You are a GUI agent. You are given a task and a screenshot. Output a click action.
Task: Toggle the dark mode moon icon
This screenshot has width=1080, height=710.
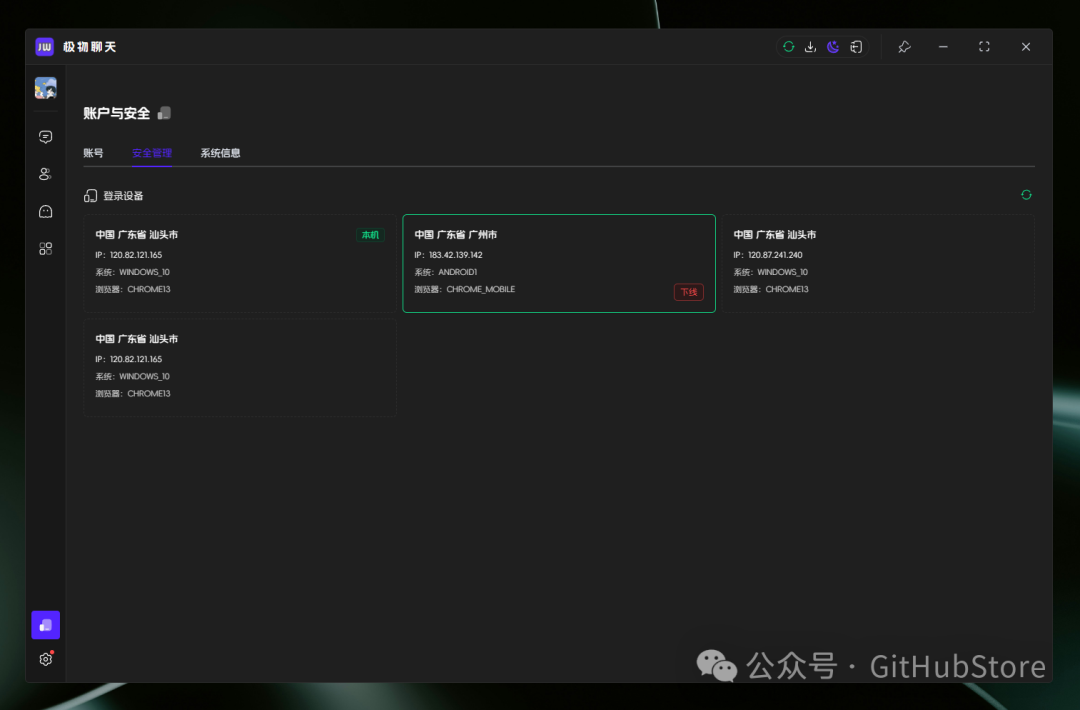(x=833, y=47)
